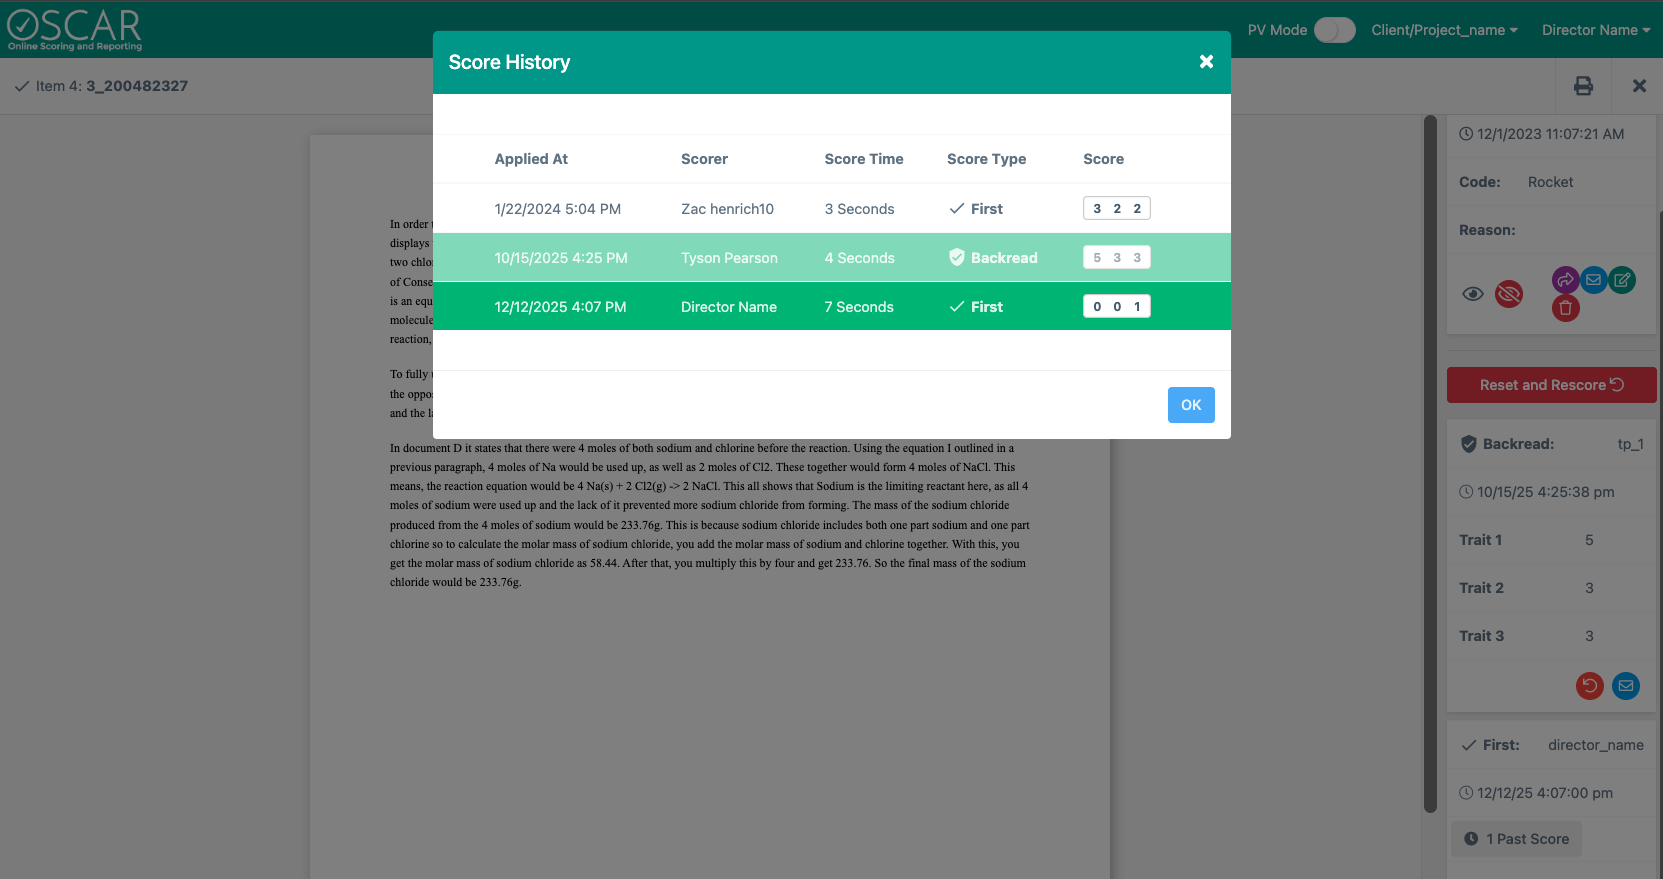Screen dimensions: 1663x879
Task: Click the blue envelope icon beside share
Action: pyautogui.click(x=1594, y=280)
